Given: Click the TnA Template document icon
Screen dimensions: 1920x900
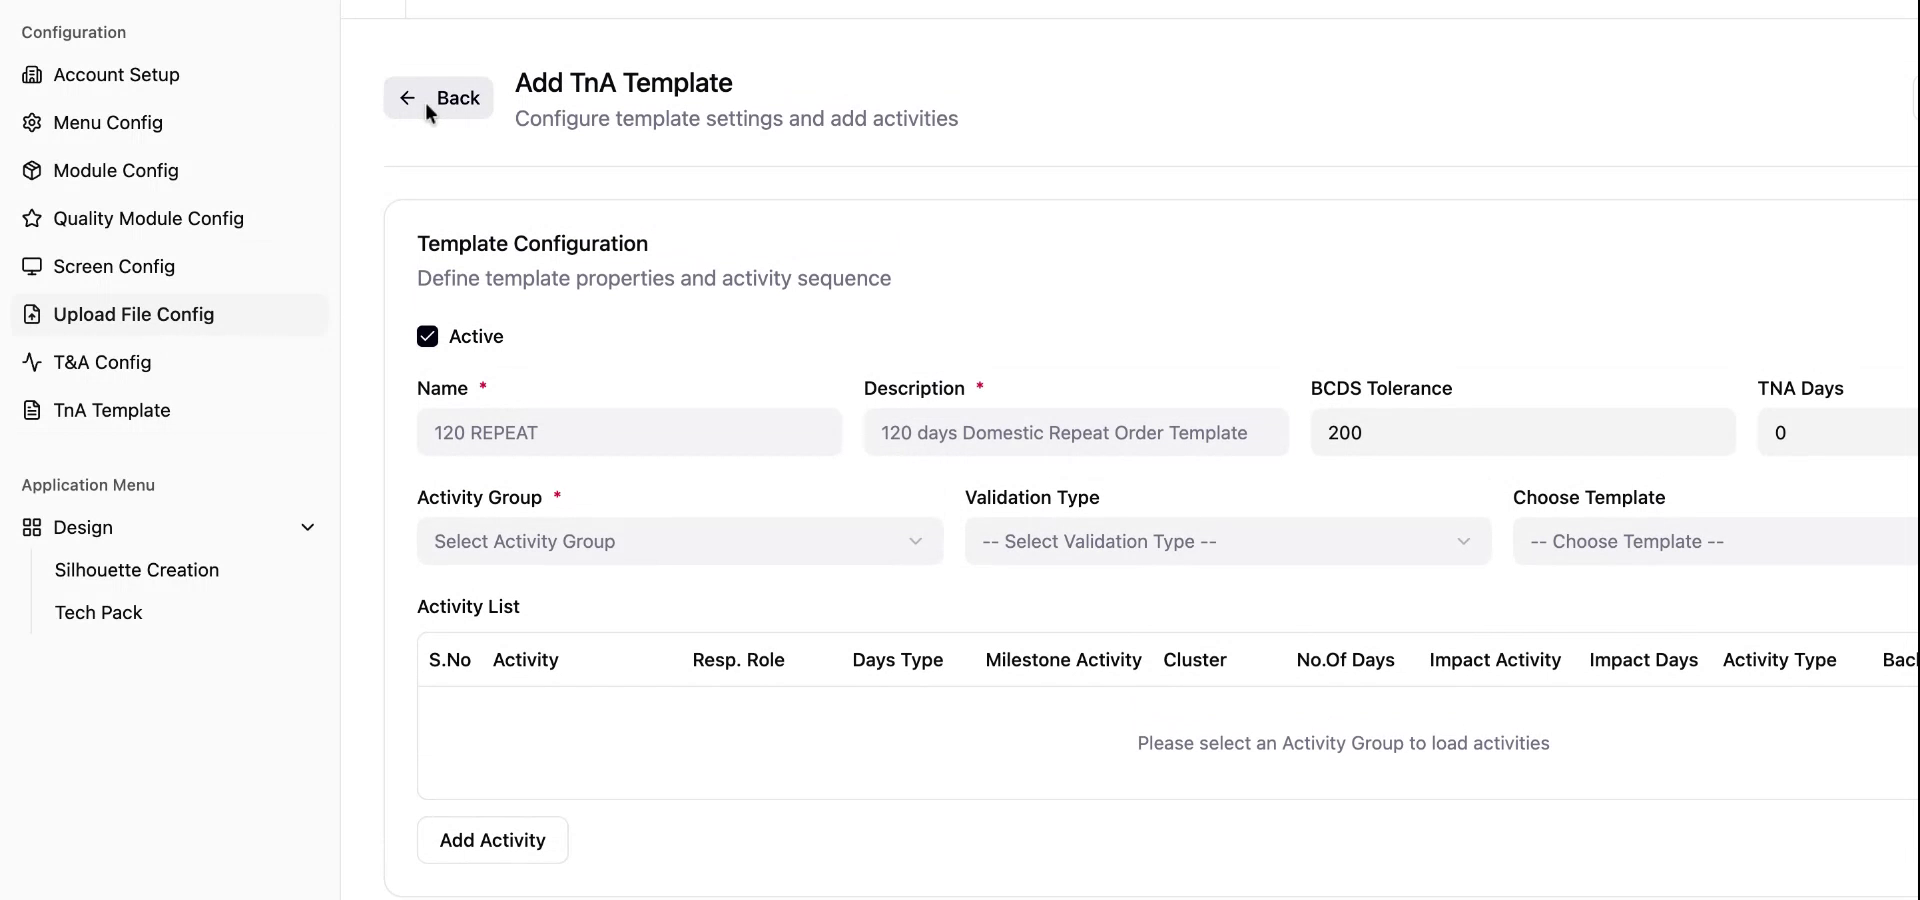Looking at the screenshot, I should coord(32,411).
